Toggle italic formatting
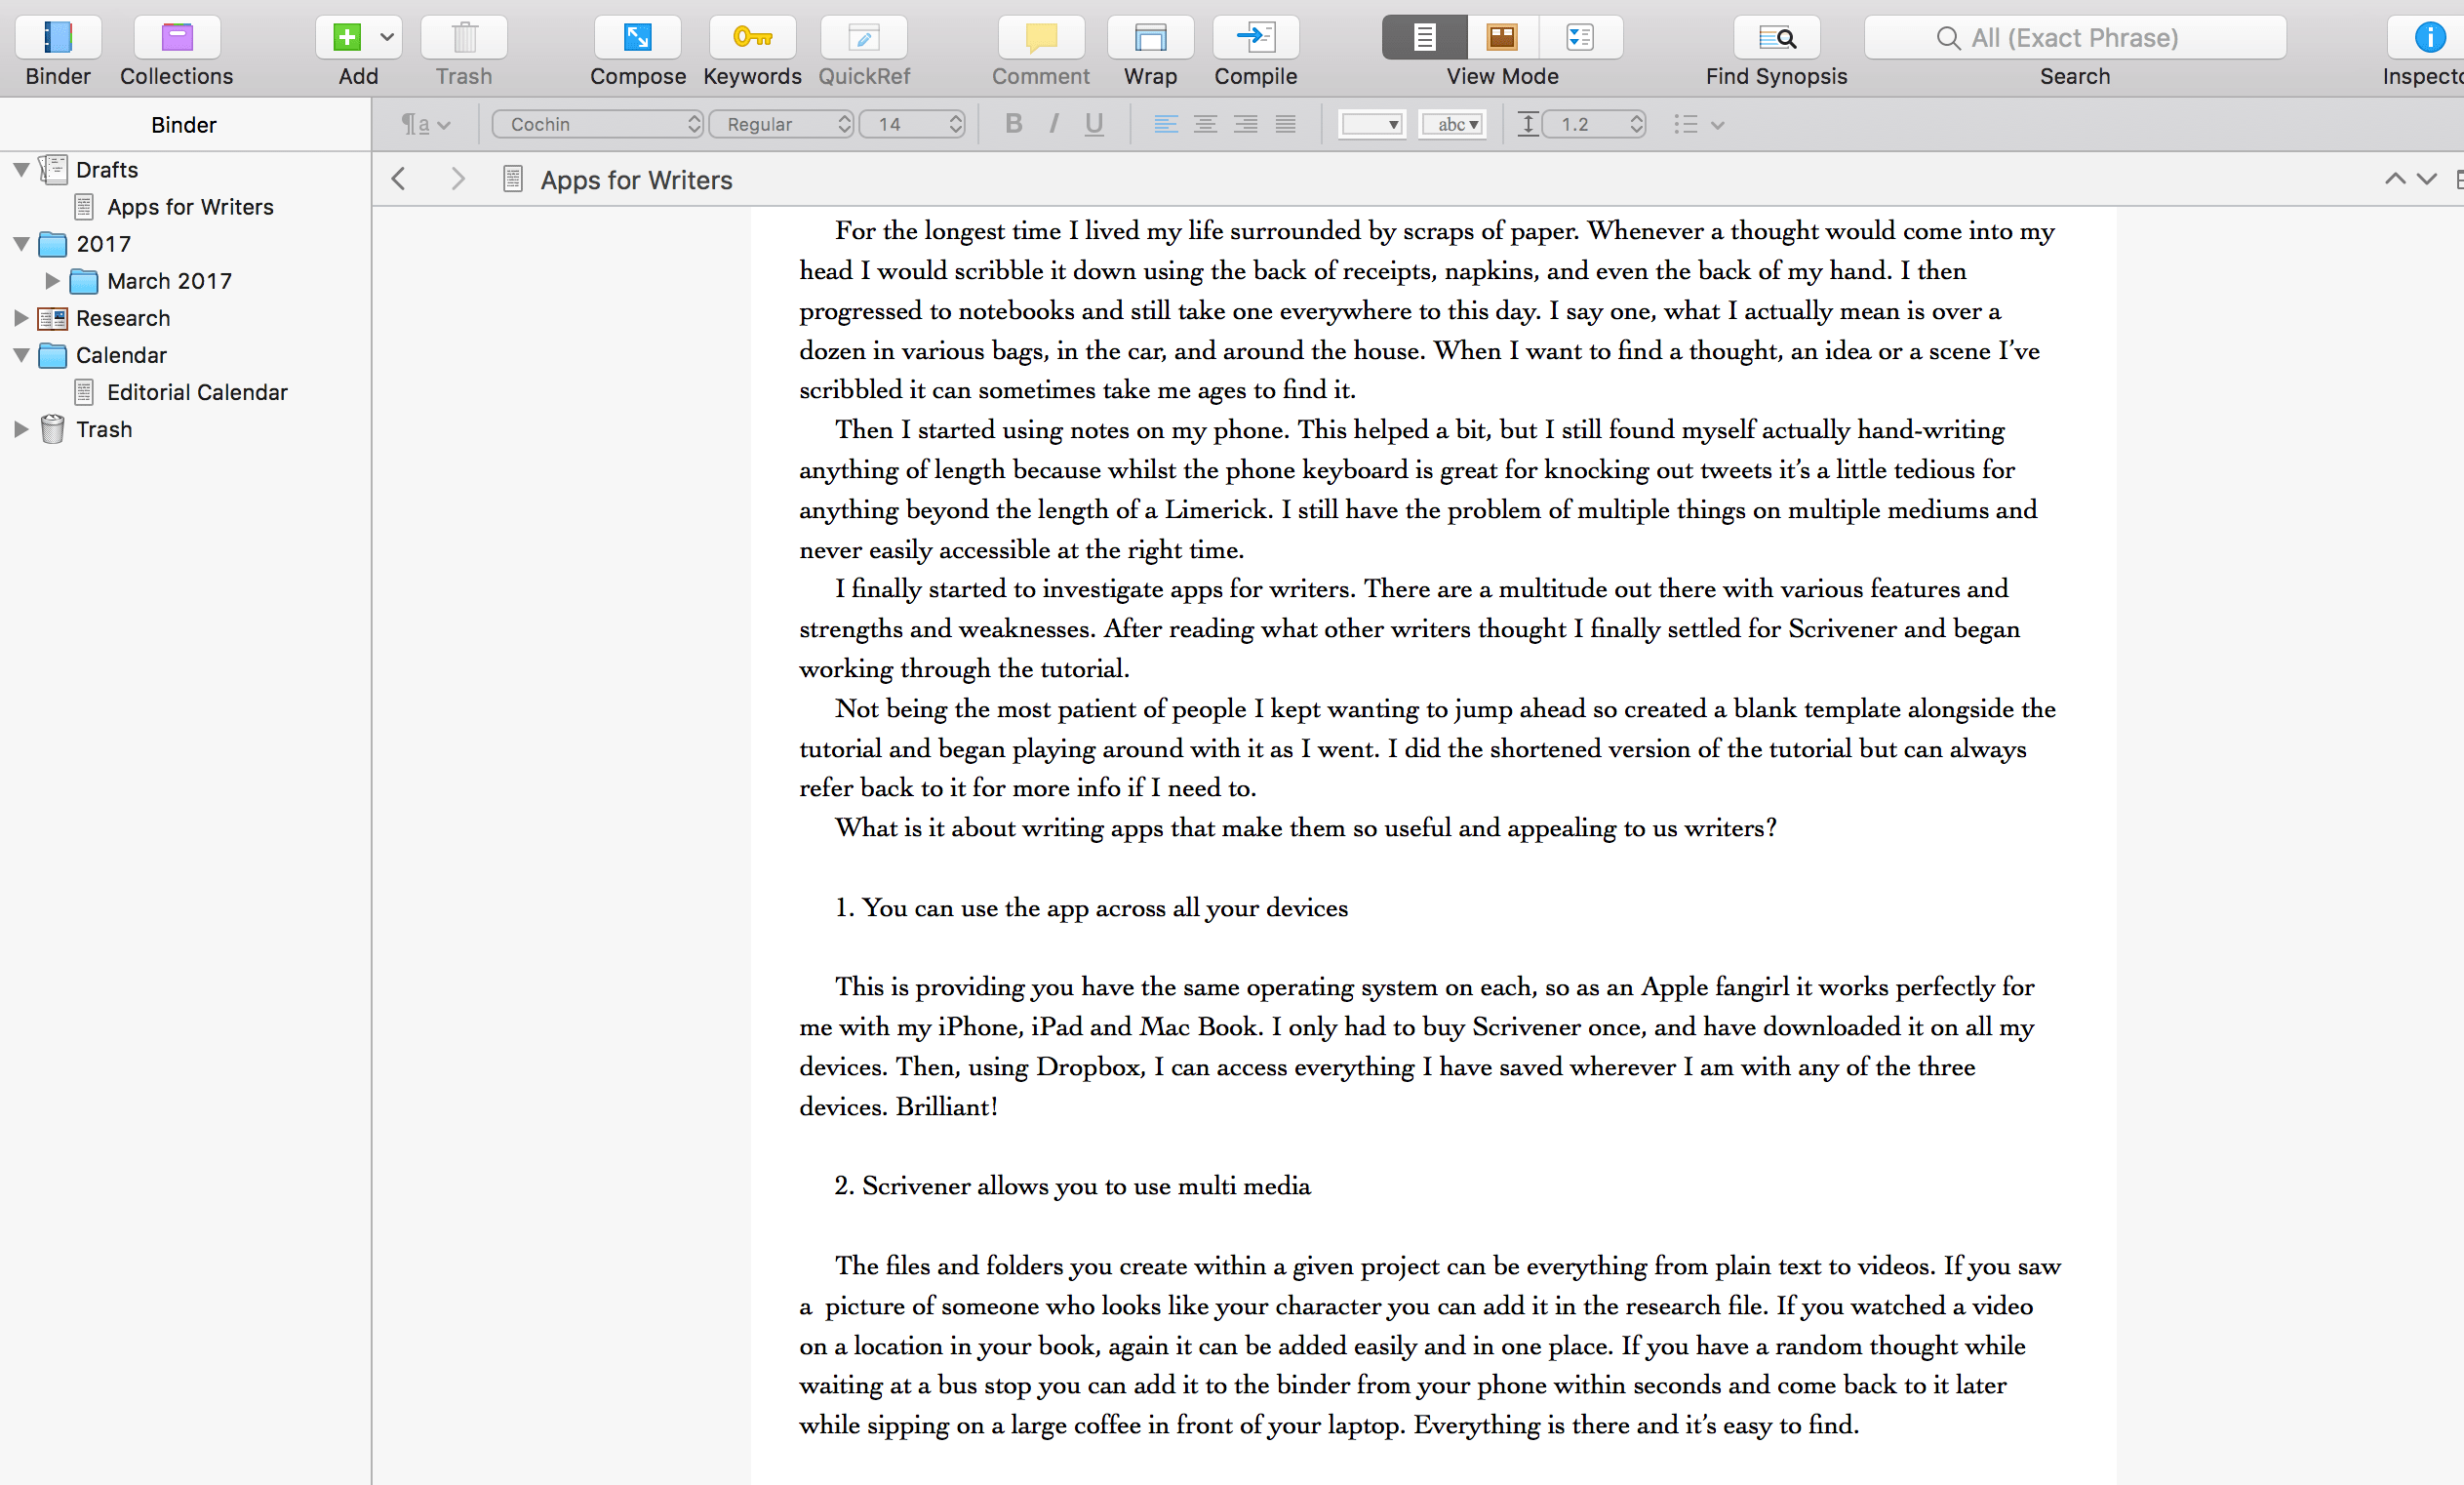The width and height of the screenshot is (2464, 1485). pyautogui.click(x=1053, y=124)
